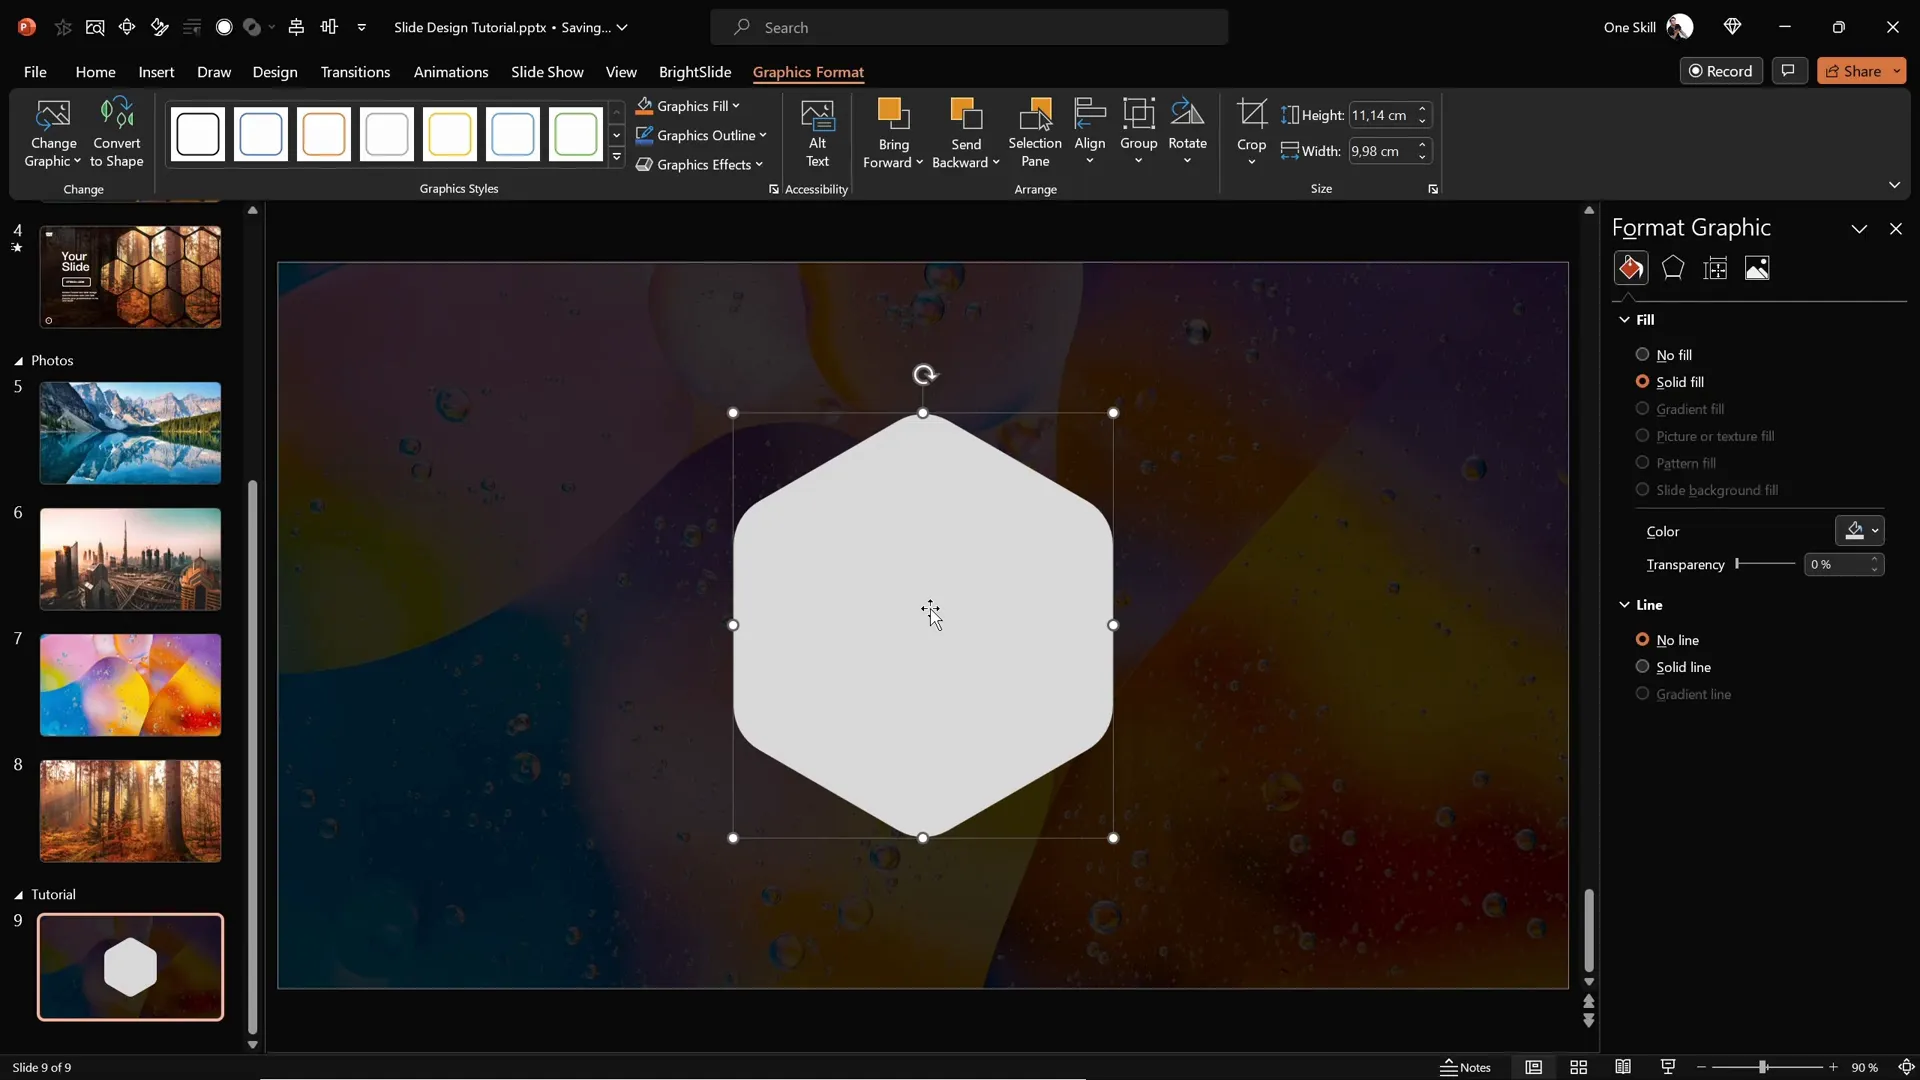Select the Fill & Line tab in Format Graphic pane

1630,268
